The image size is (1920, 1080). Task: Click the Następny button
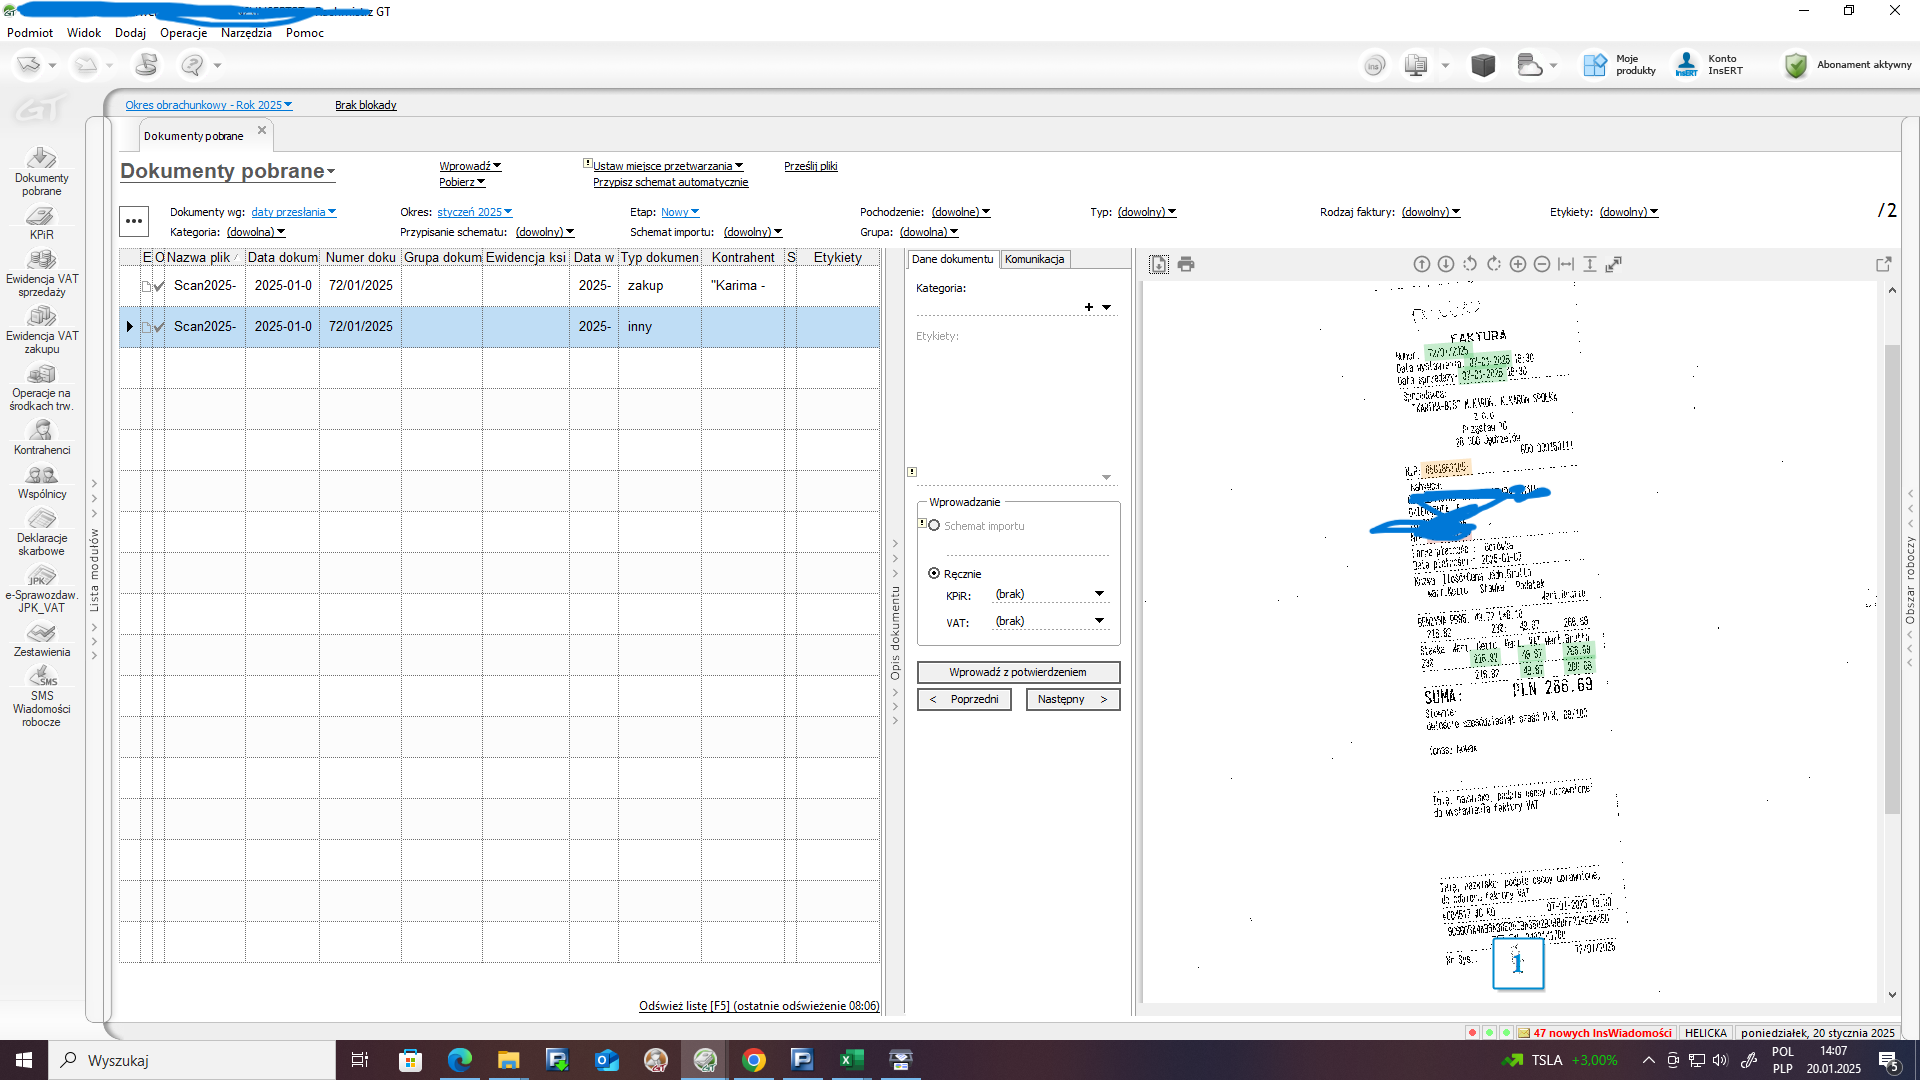(1072, 699)
